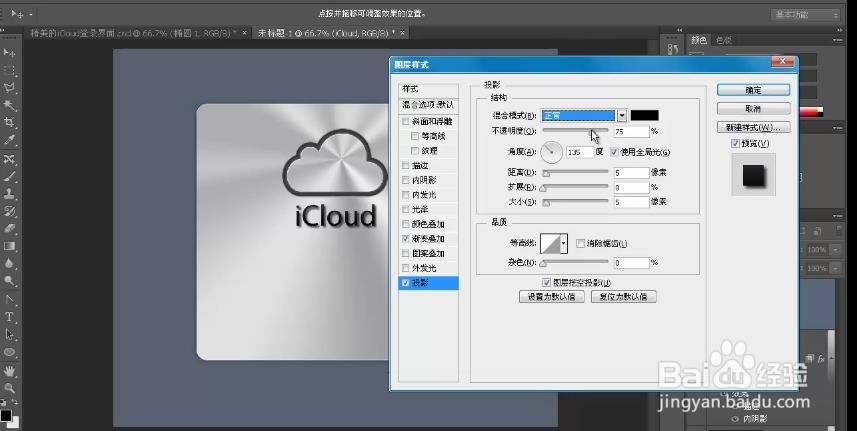Click 设置为默认值 button

coord(551,297)
